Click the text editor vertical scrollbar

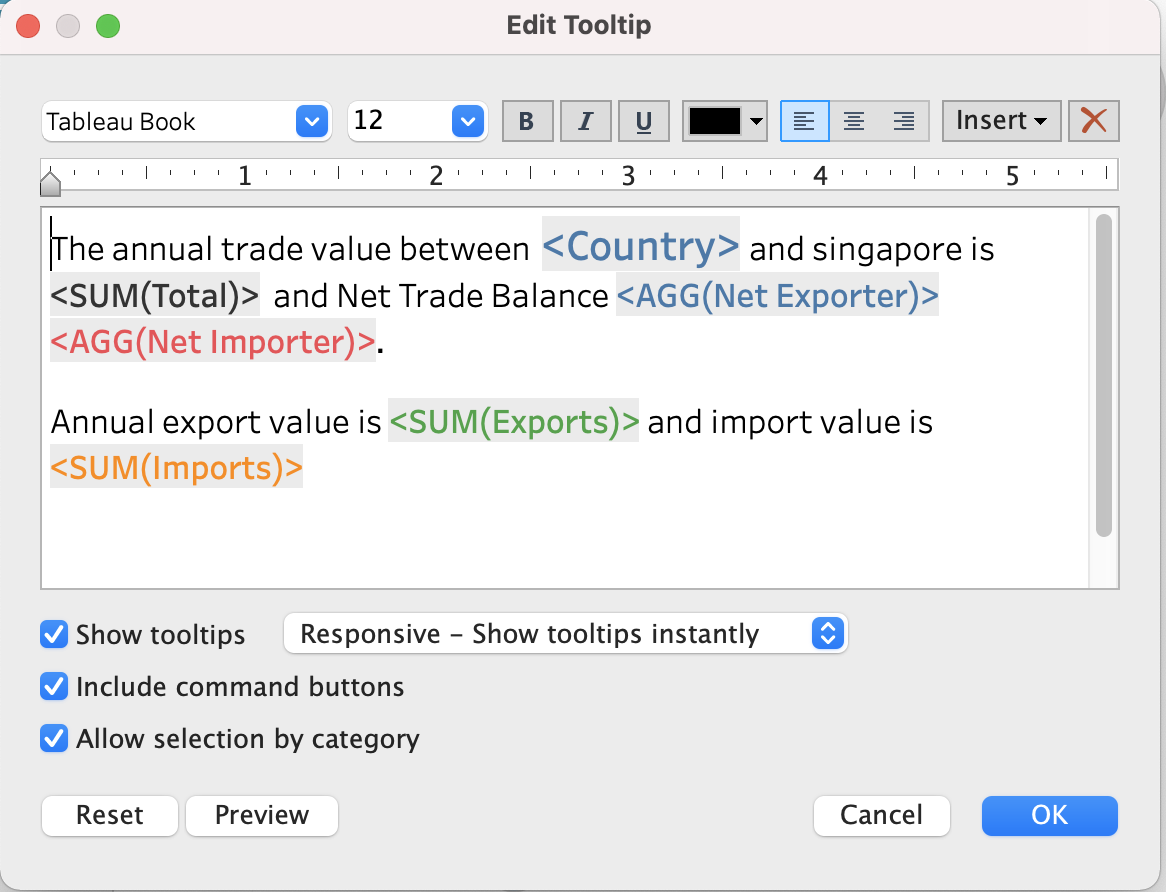[1104, 375]
